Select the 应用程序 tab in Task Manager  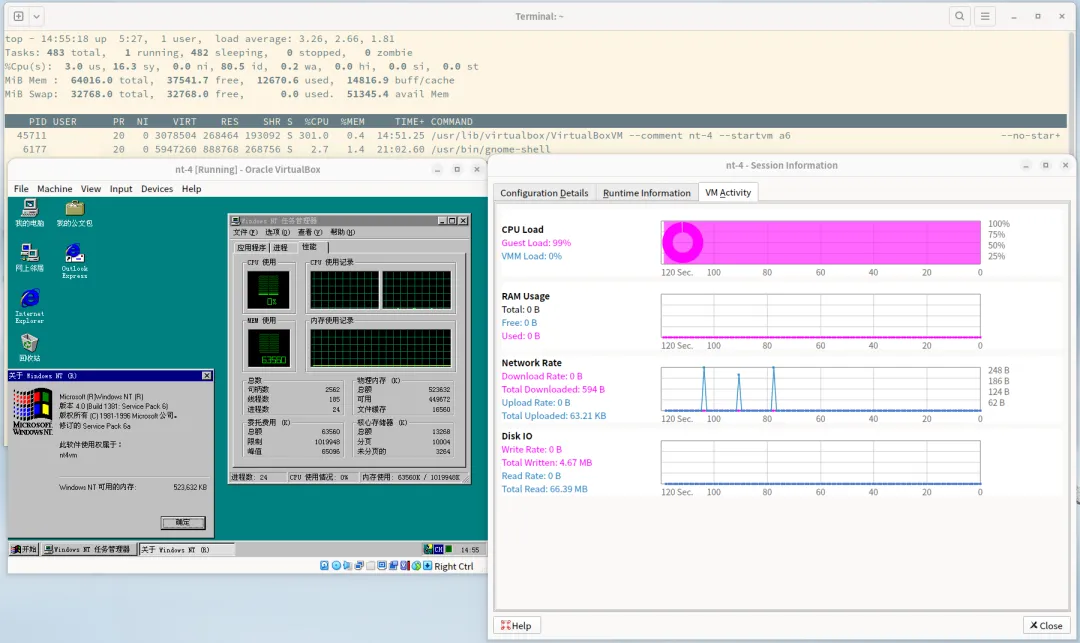tap(250, 247)
